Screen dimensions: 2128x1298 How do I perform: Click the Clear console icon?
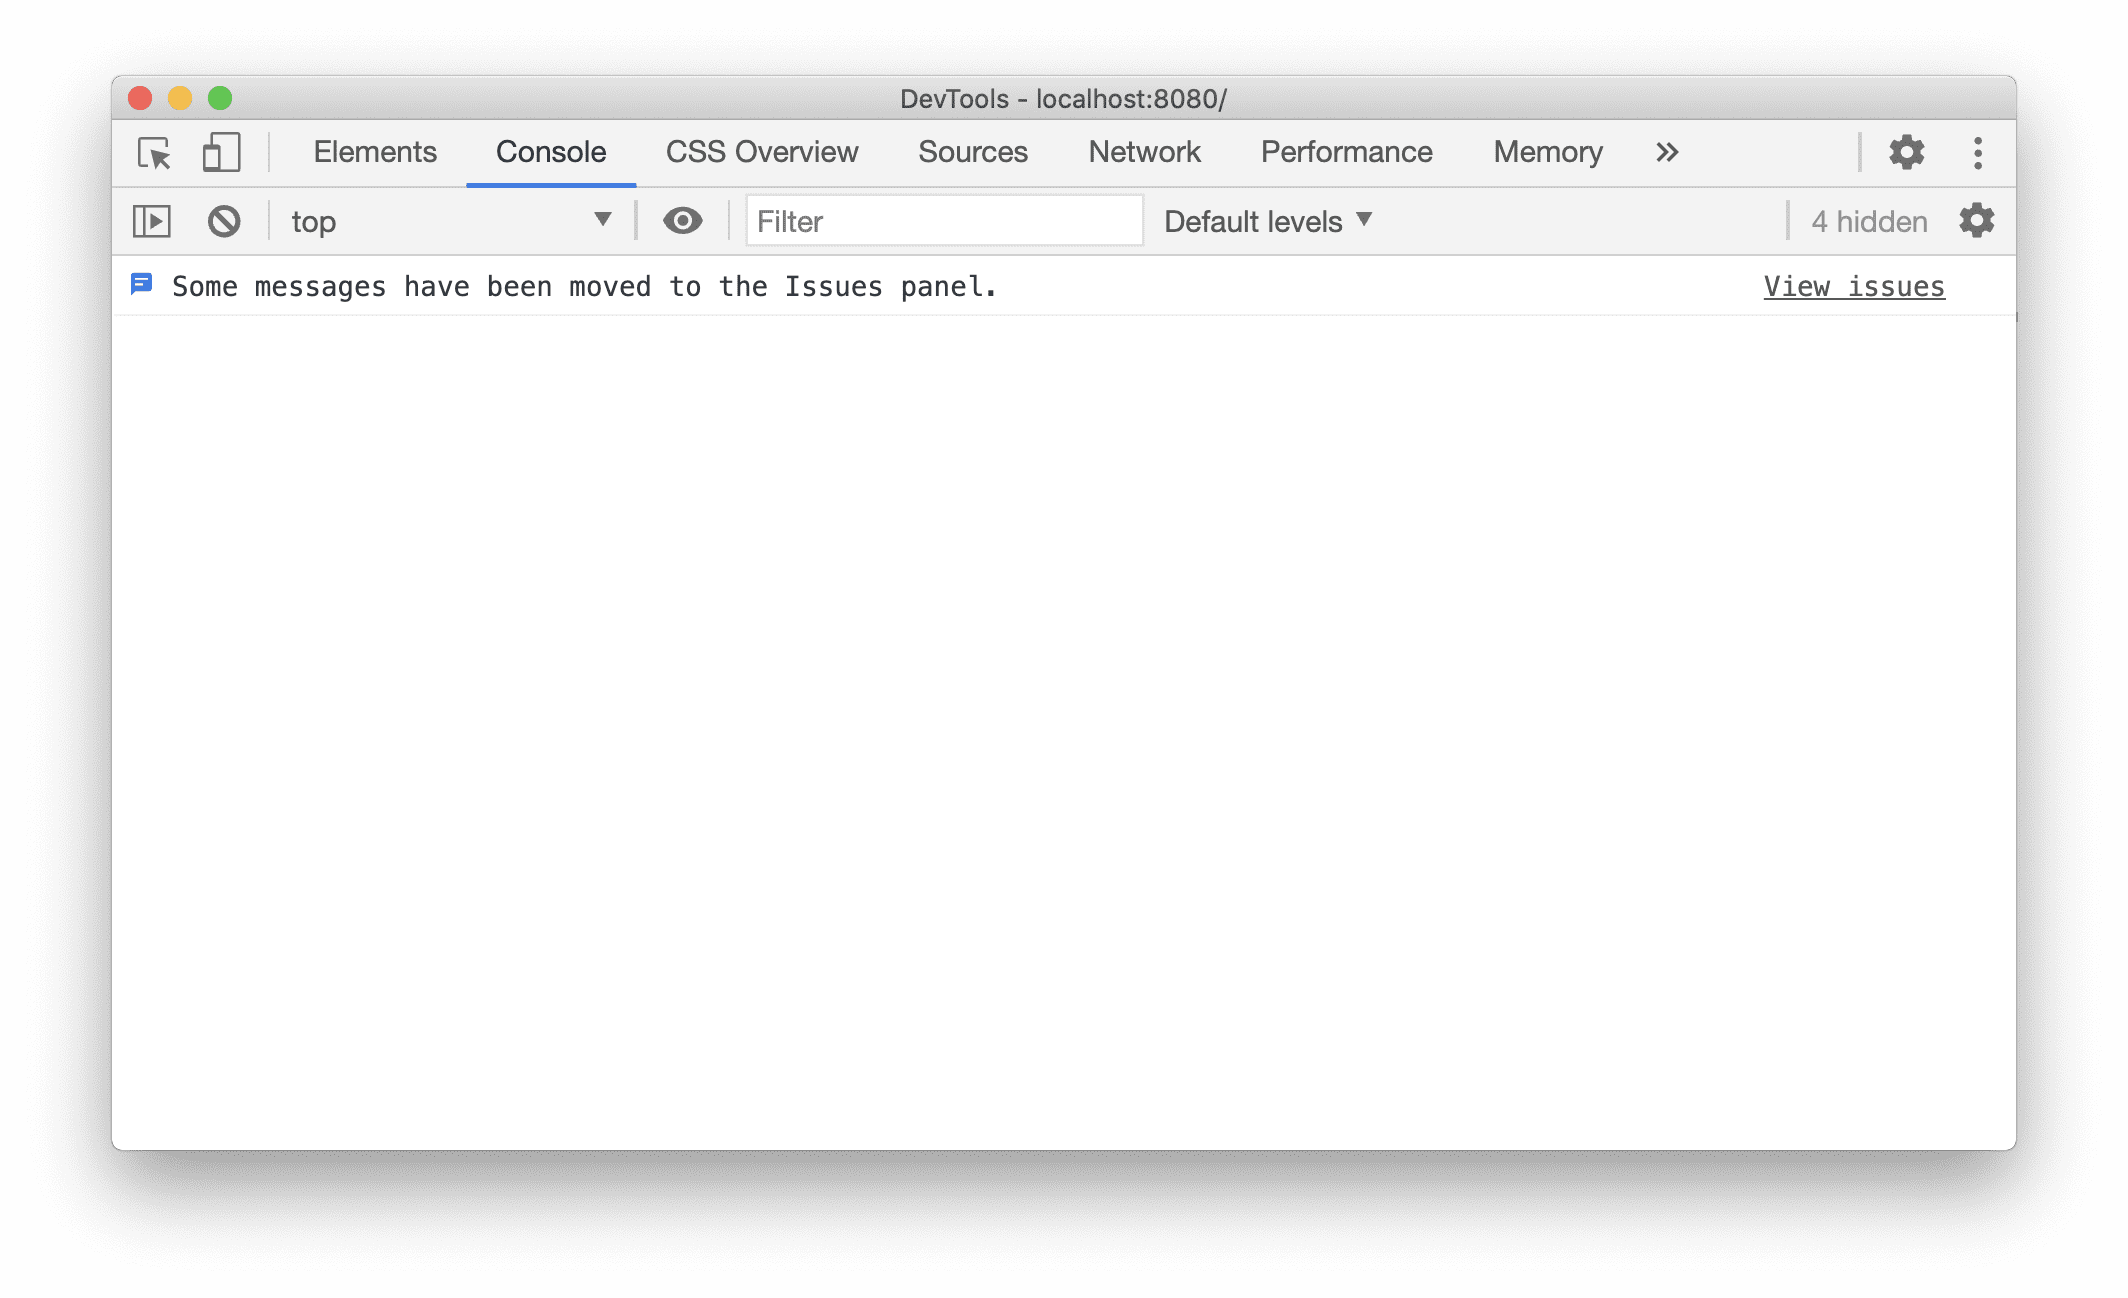pyautogui.click(x=223, y=220)
